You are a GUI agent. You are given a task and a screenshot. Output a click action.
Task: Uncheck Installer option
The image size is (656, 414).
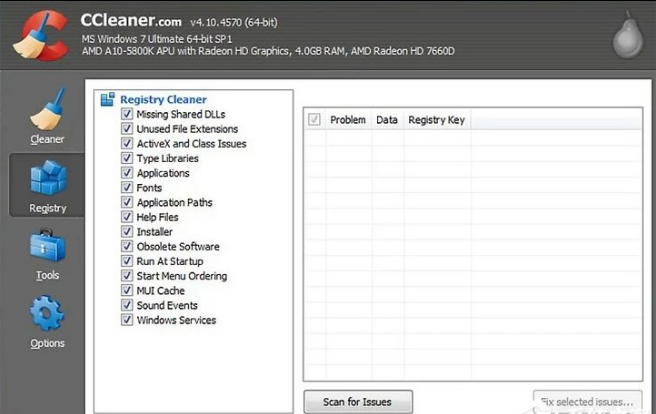click(x=127, y=231)
